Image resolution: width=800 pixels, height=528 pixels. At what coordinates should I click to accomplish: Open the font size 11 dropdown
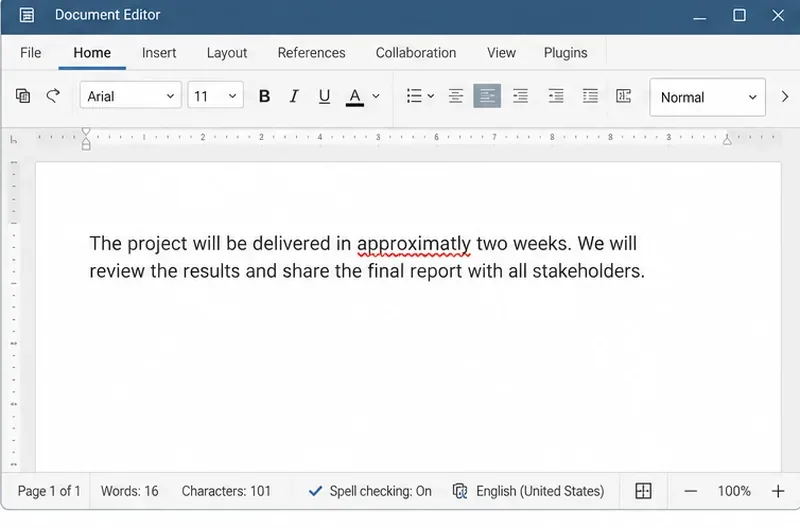(215, 95)
